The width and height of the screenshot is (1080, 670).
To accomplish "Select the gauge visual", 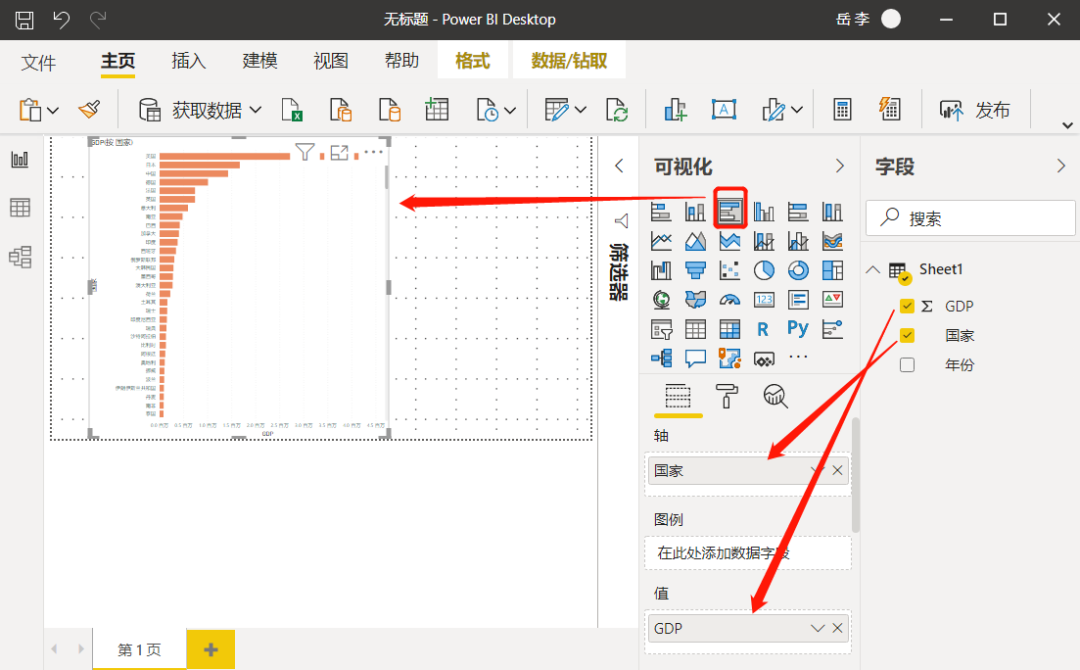I will click(729, 300).
